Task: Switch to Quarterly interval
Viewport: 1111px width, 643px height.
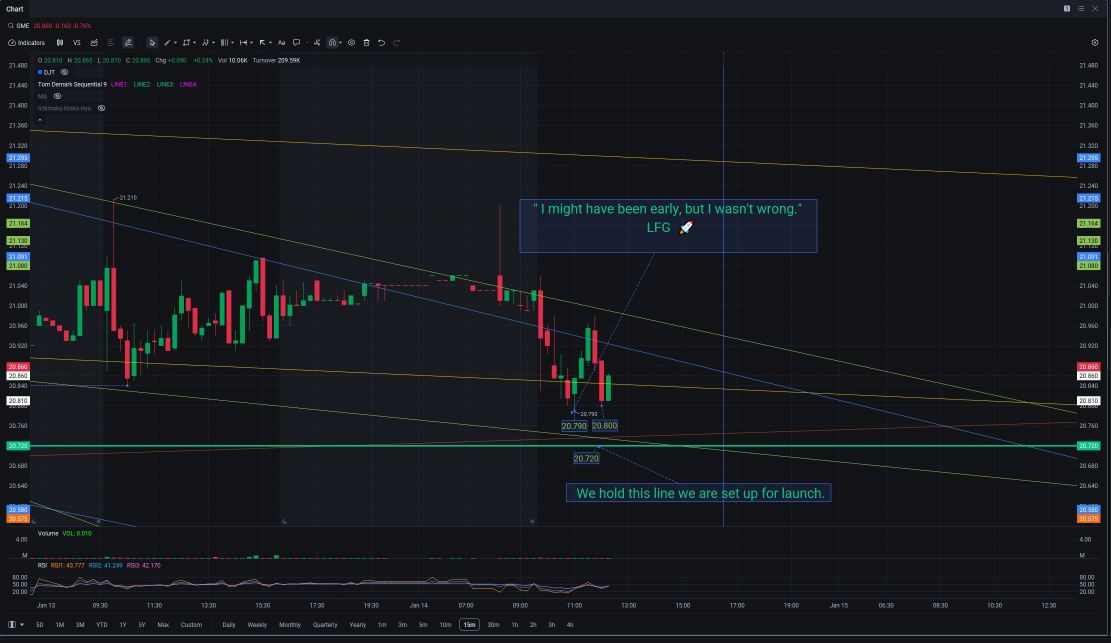Action: (x=325, y=625)
